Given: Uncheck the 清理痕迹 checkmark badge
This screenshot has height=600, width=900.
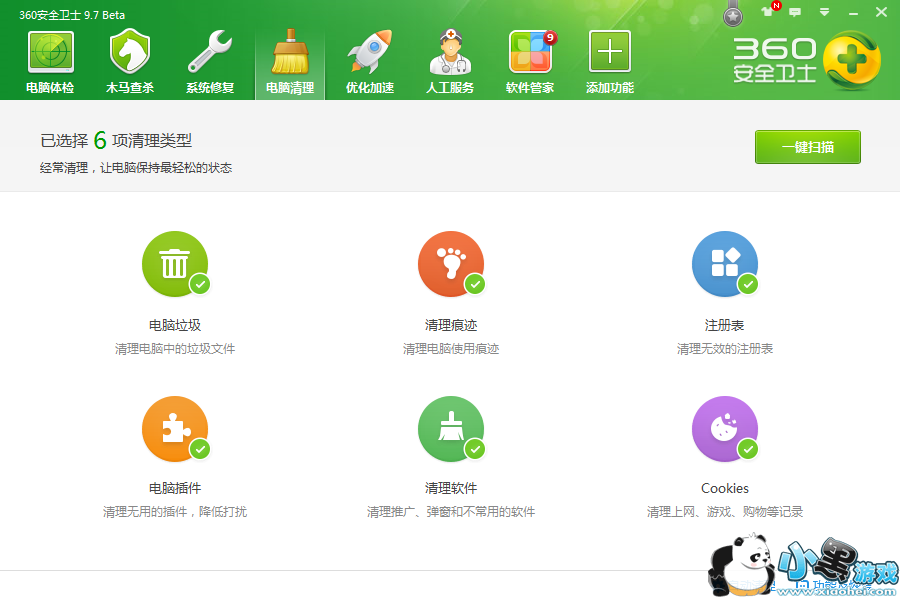Looking at the screenshot, I should click(475, 284).
